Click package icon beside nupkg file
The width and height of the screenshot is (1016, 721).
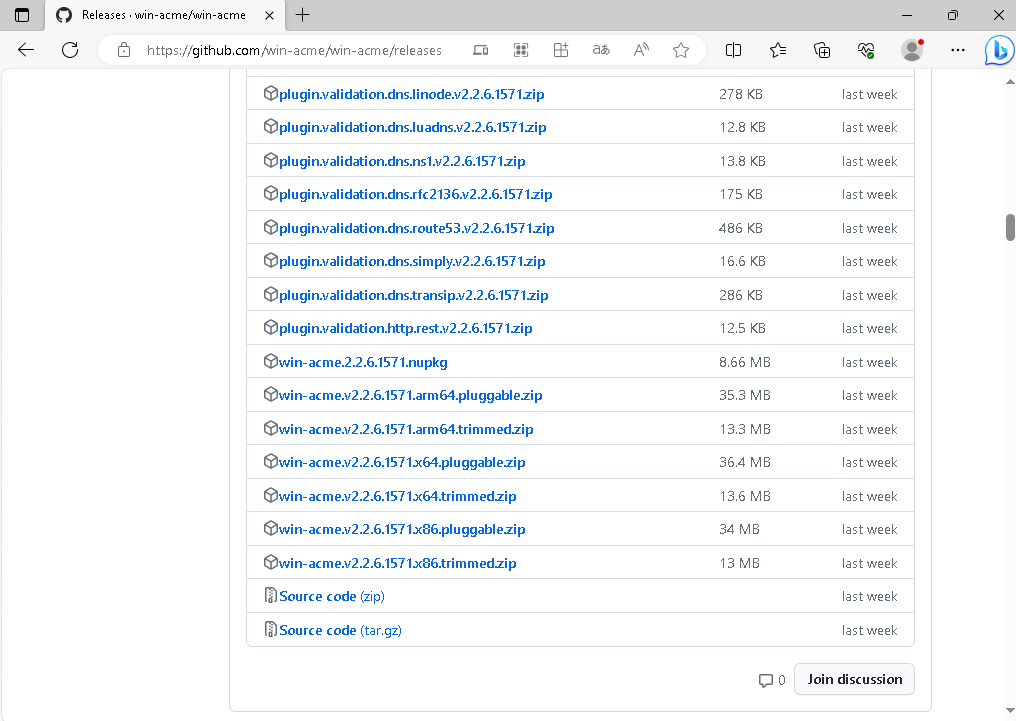point(270,361)
